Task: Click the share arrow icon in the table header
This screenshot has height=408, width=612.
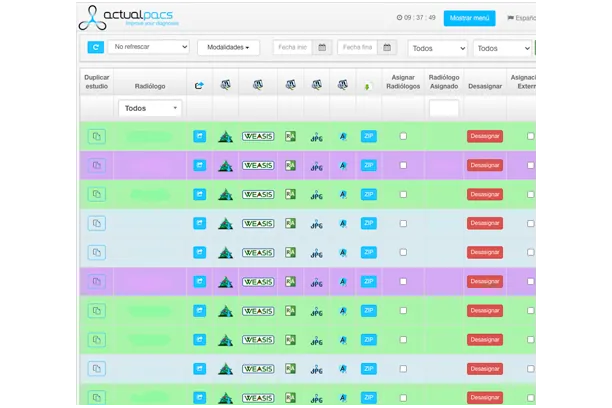Action: click(199, 86)
